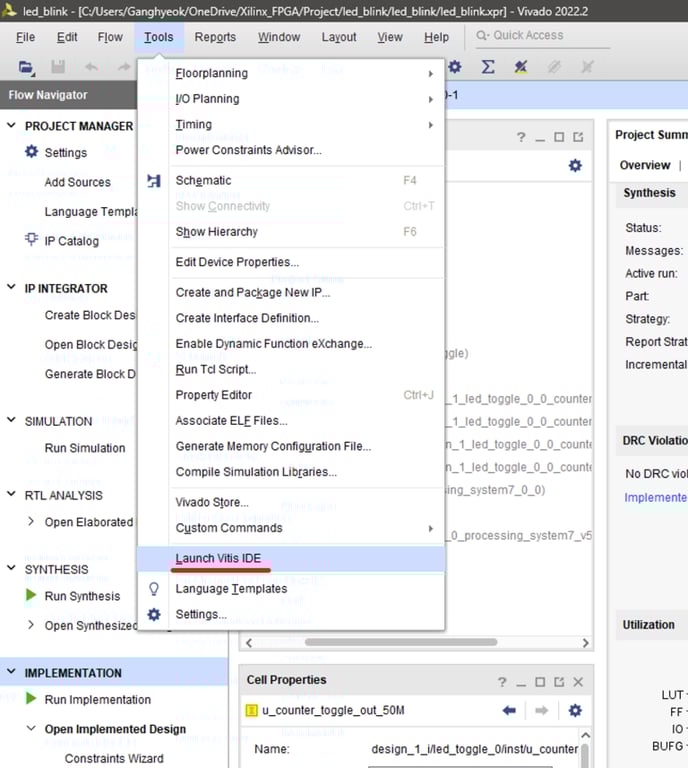Viewport: 688px width, 768px height.
Task: Open Cell Properties settings gear
Action: pyautogui.click(x=575, y=710)
